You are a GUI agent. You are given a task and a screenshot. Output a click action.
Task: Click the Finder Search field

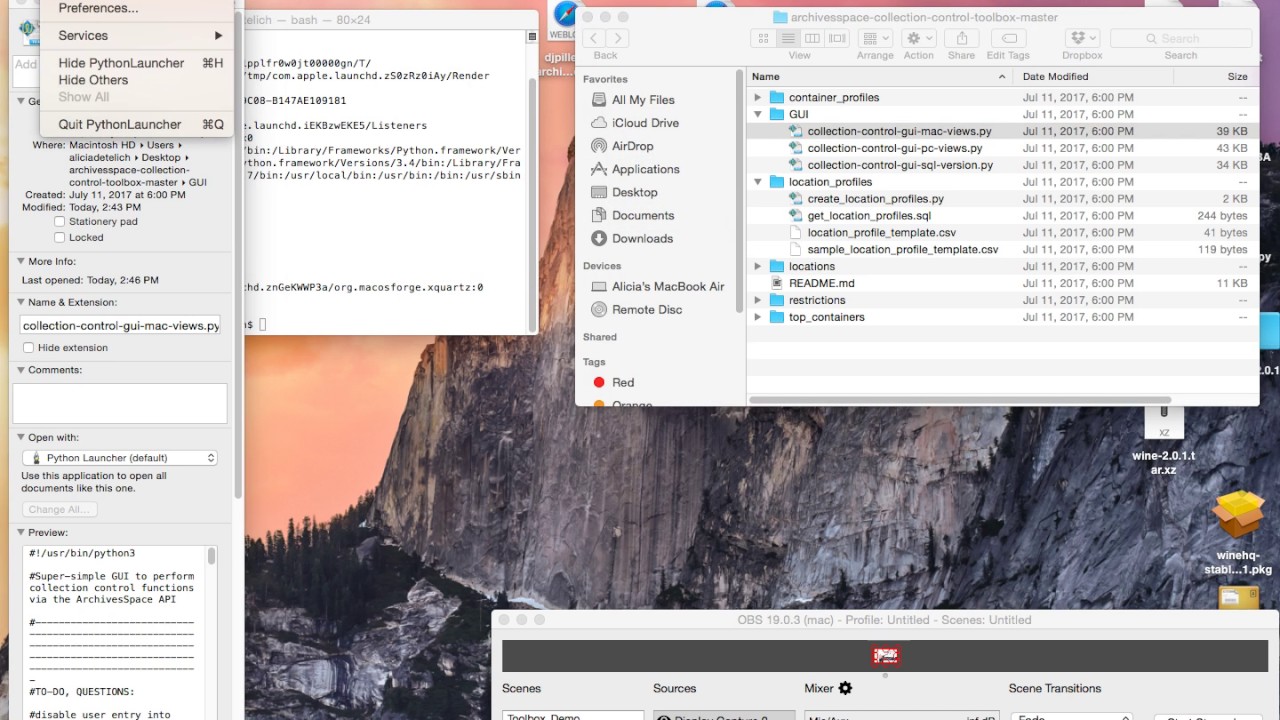(1181, 38)
